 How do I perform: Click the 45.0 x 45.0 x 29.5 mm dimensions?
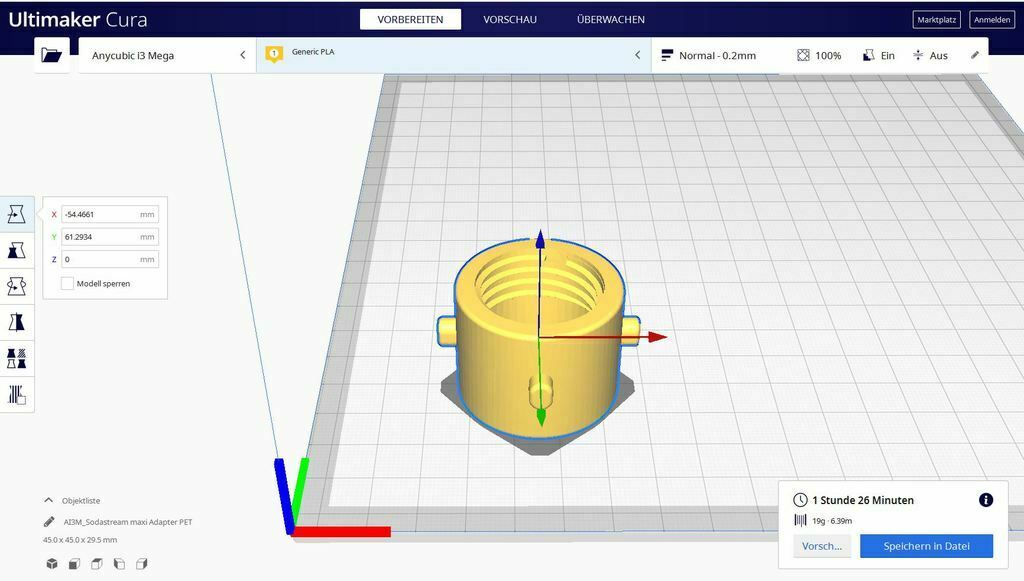tap(80, 540)
